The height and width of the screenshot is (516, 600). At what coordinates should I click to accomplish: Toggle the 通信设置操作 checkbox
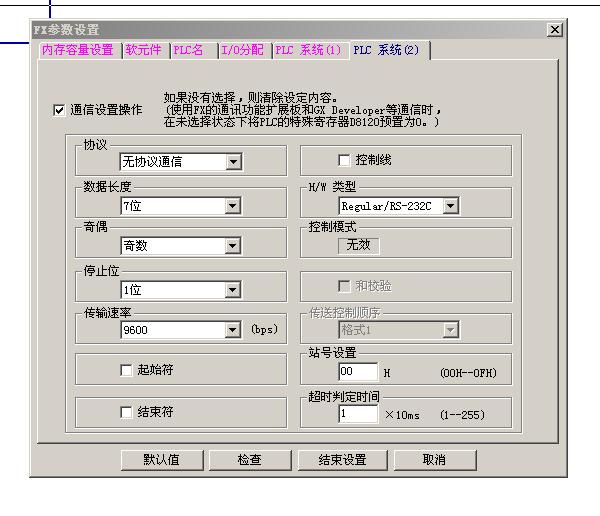pos(59,110)
